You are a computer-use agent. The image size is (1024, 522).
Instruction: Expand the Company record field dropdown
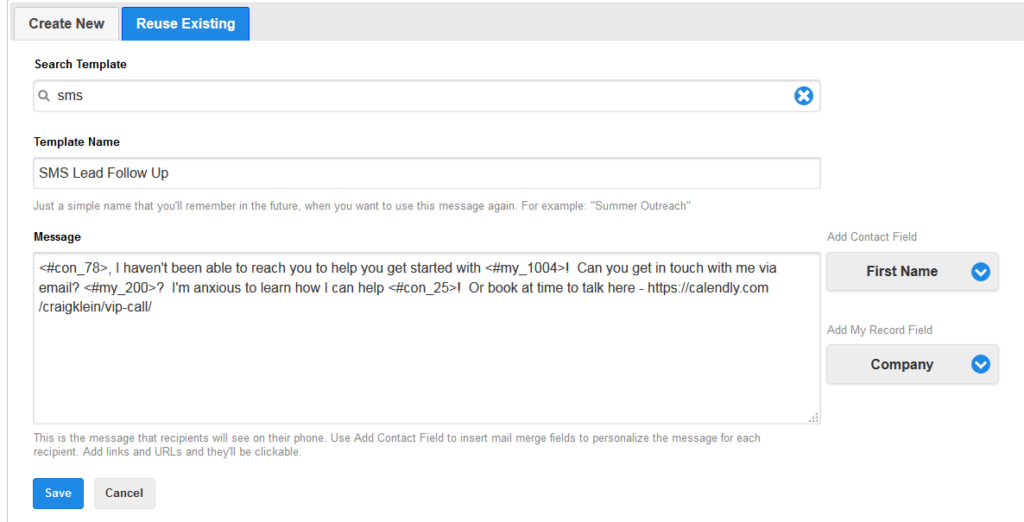(901, 365)
